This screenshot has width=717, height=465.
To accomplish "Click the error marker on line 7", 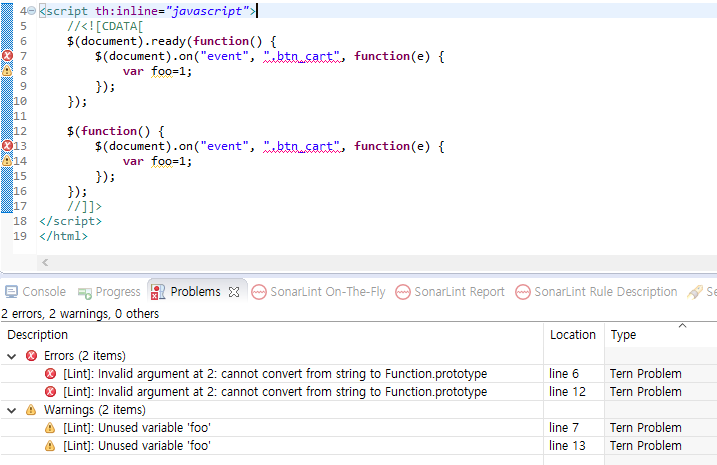I will pyautogui.click(x=7, y=56).
